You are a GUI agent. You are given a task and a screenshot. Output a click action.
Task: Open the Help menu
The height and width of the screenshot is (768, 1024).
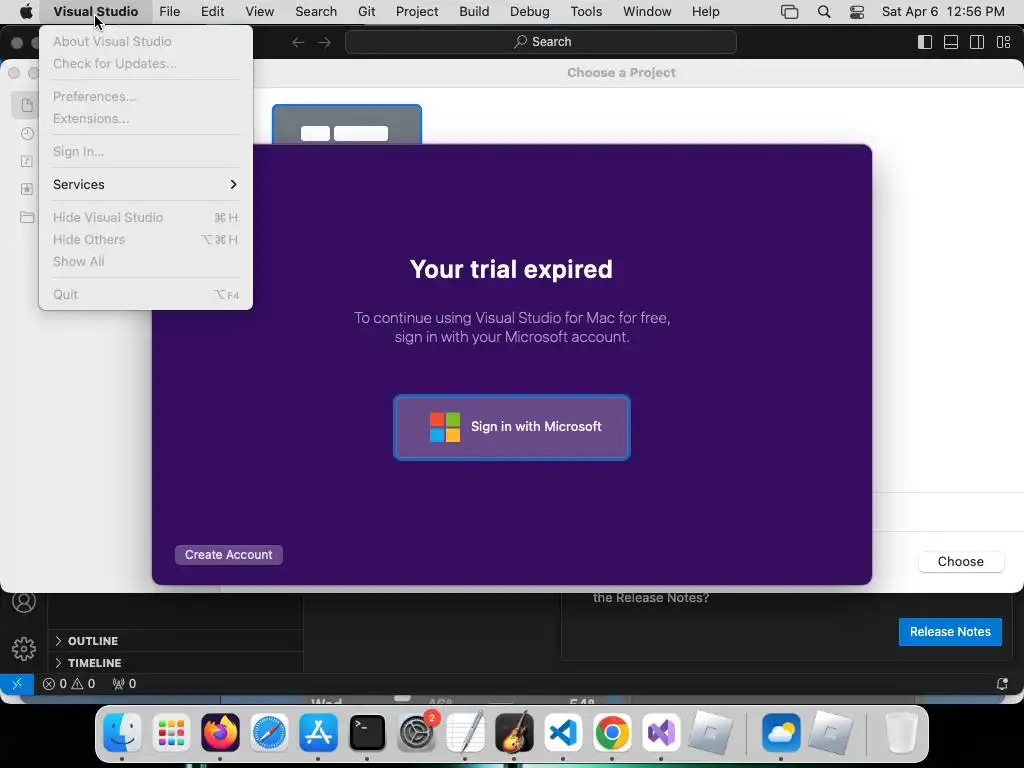pos(705,12)
